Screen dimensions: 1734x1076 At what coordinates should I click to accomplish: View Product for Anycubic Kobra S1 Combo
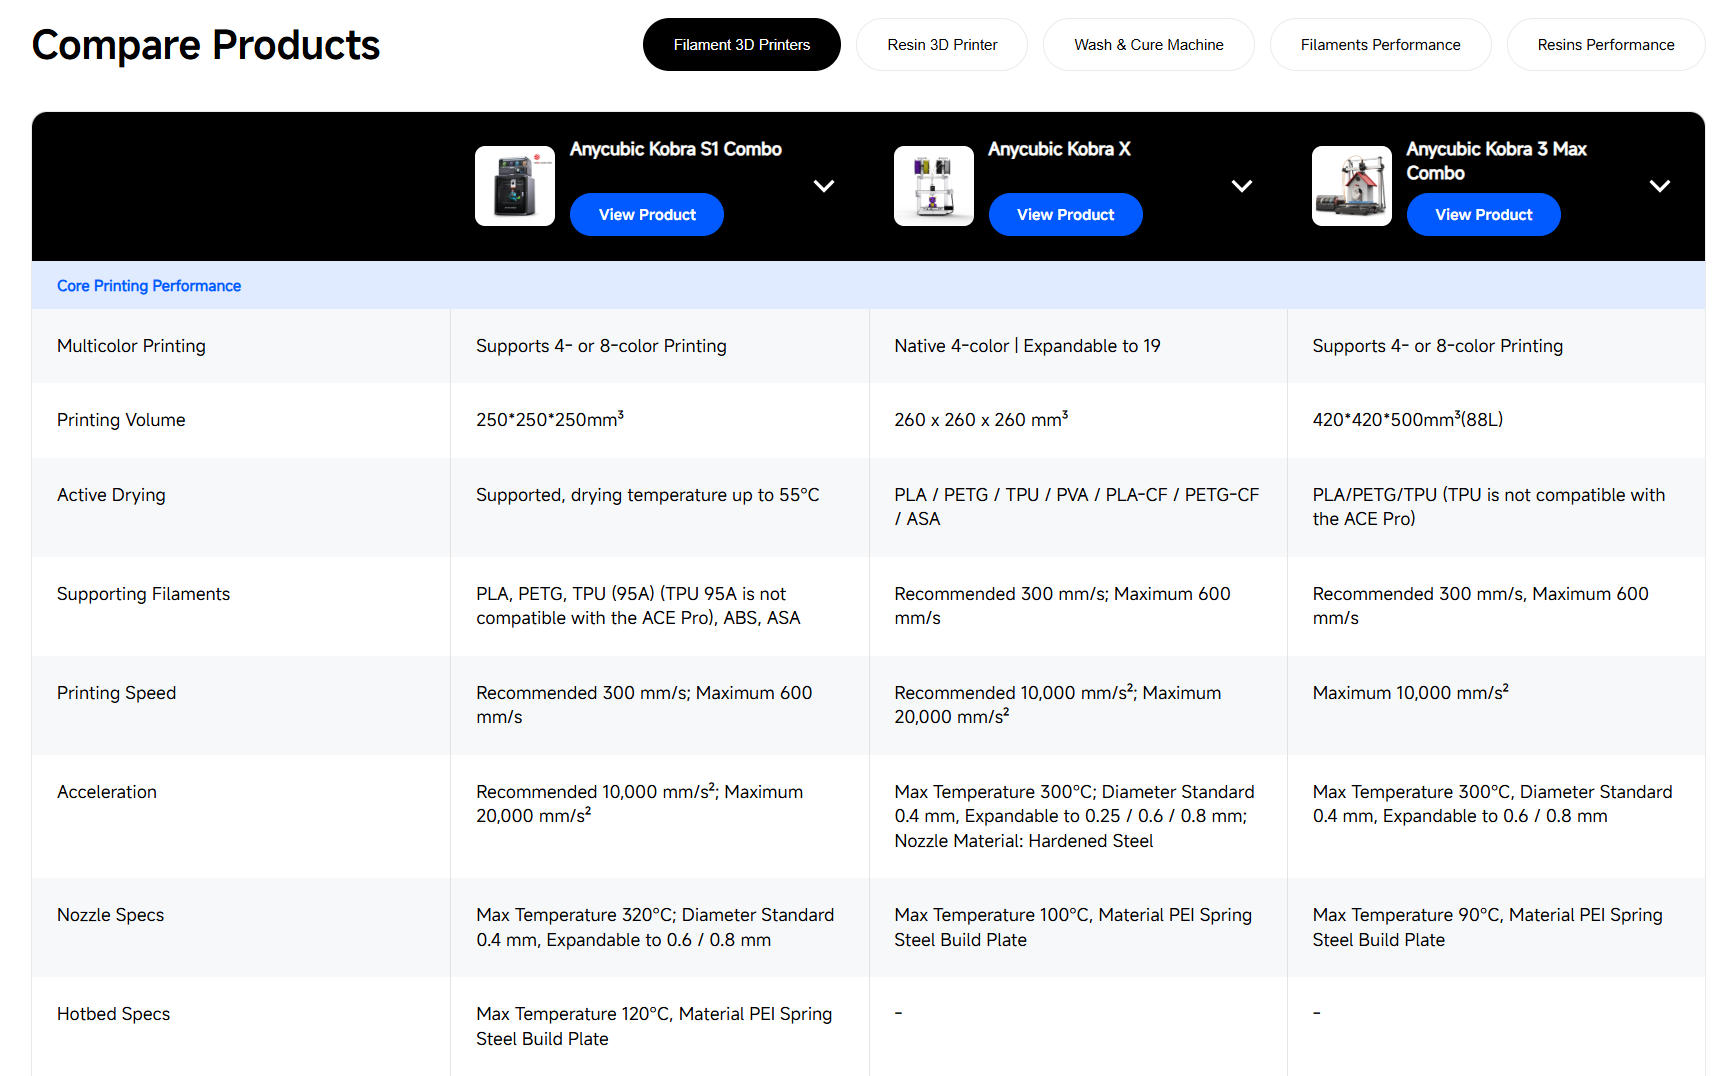tap(647, 215)
